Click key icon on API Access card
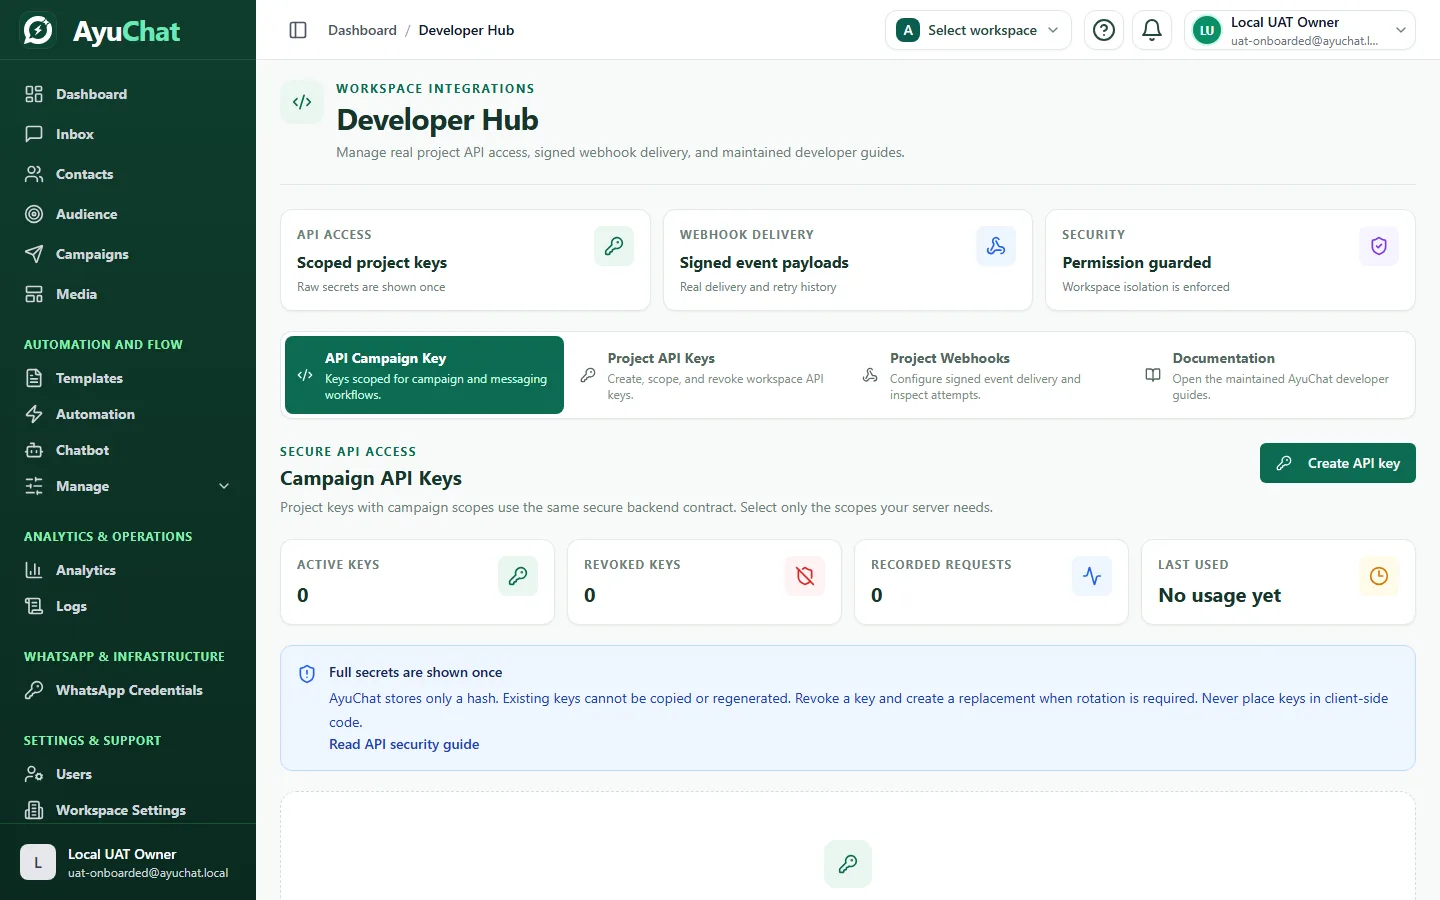 click(614, 246)
